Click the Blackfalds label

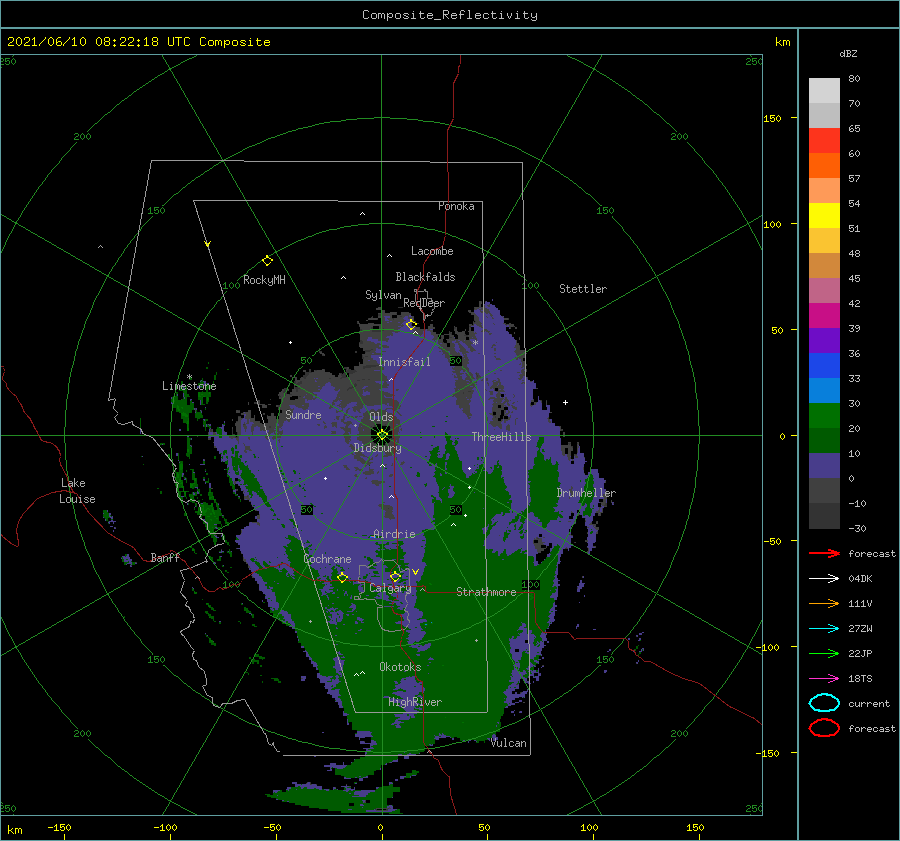point(425,277)
